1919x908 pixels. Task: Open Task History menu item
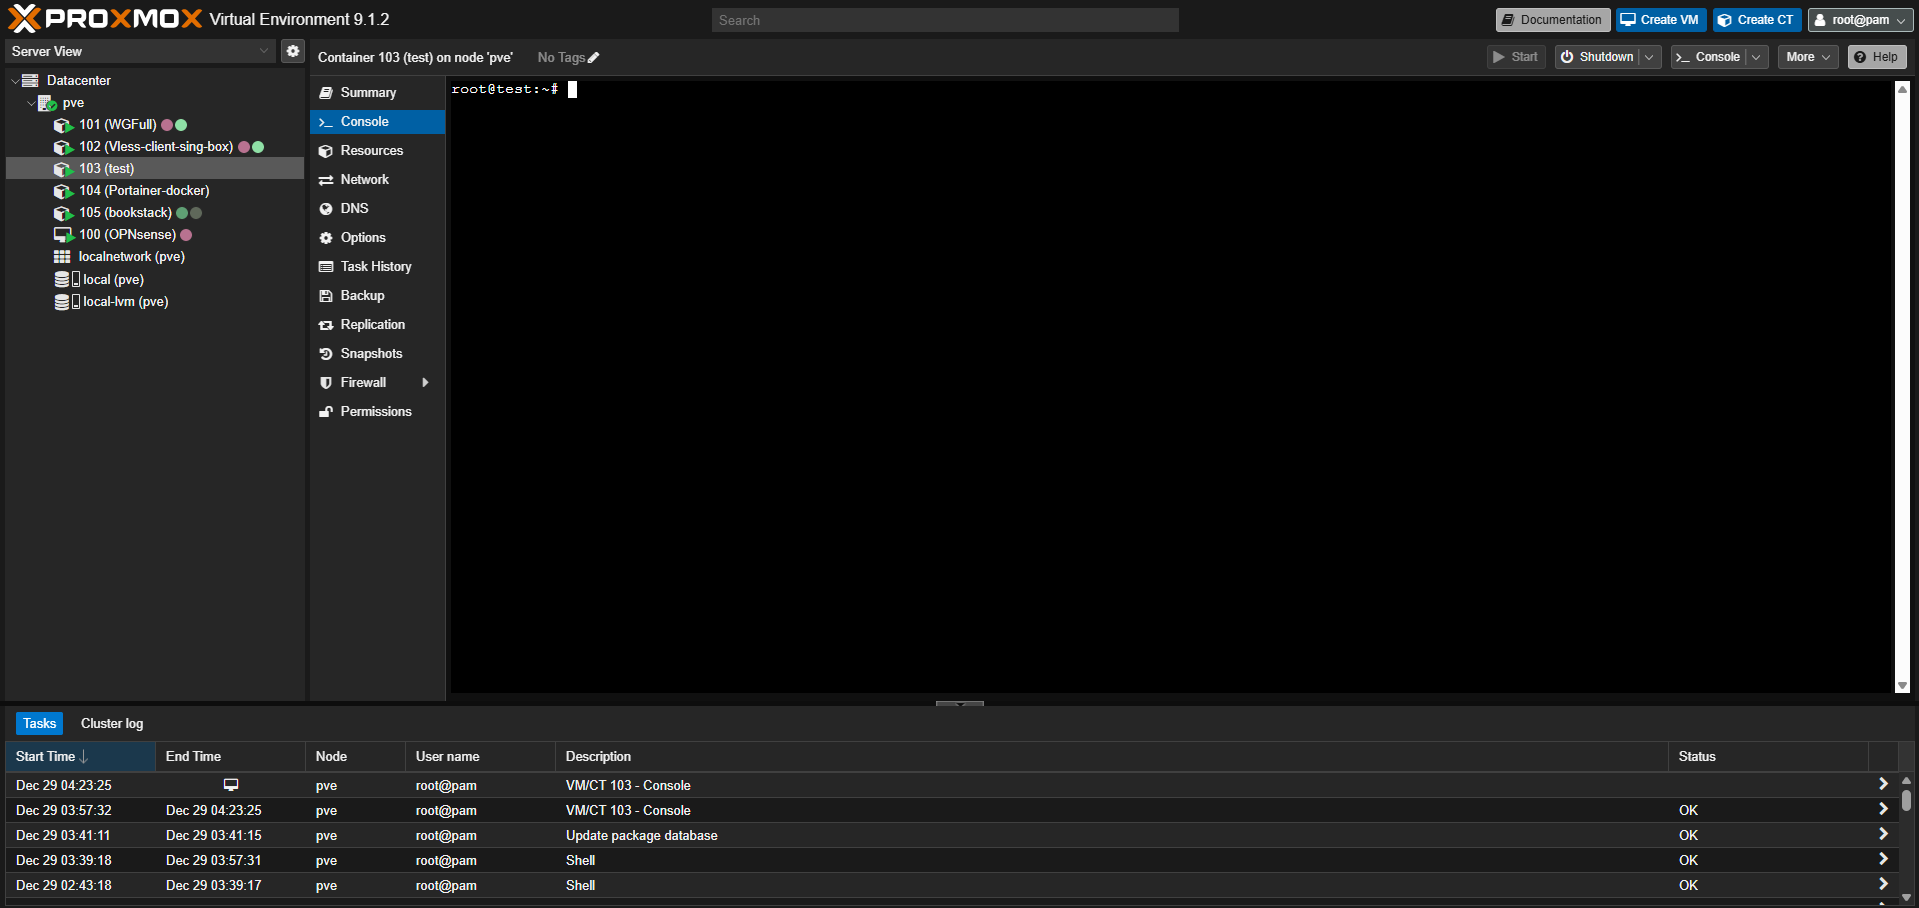point(377,267)
